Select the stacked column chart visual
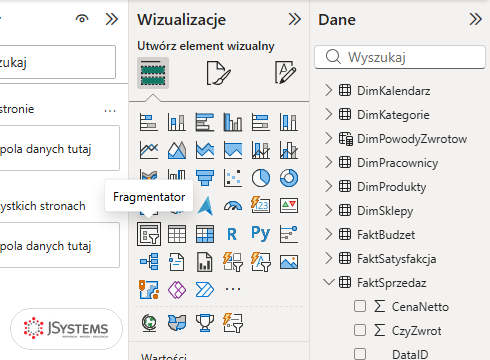490x360 pixels. click(177, 122)
